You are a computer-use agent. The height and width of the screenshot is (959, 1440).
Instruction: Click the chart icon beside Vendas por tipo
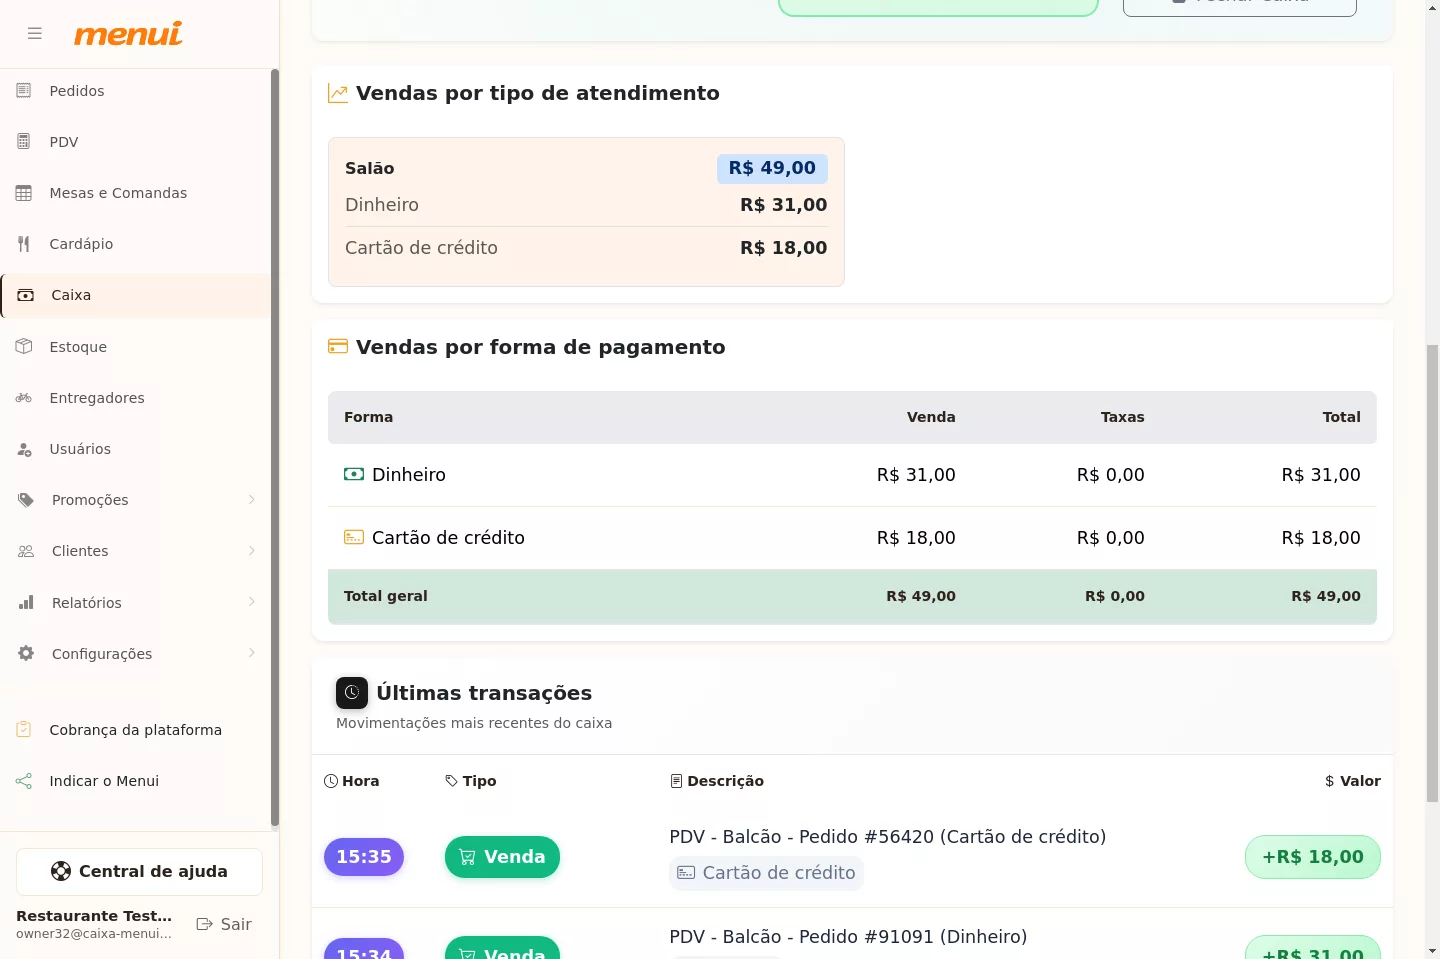pos(338,94)
